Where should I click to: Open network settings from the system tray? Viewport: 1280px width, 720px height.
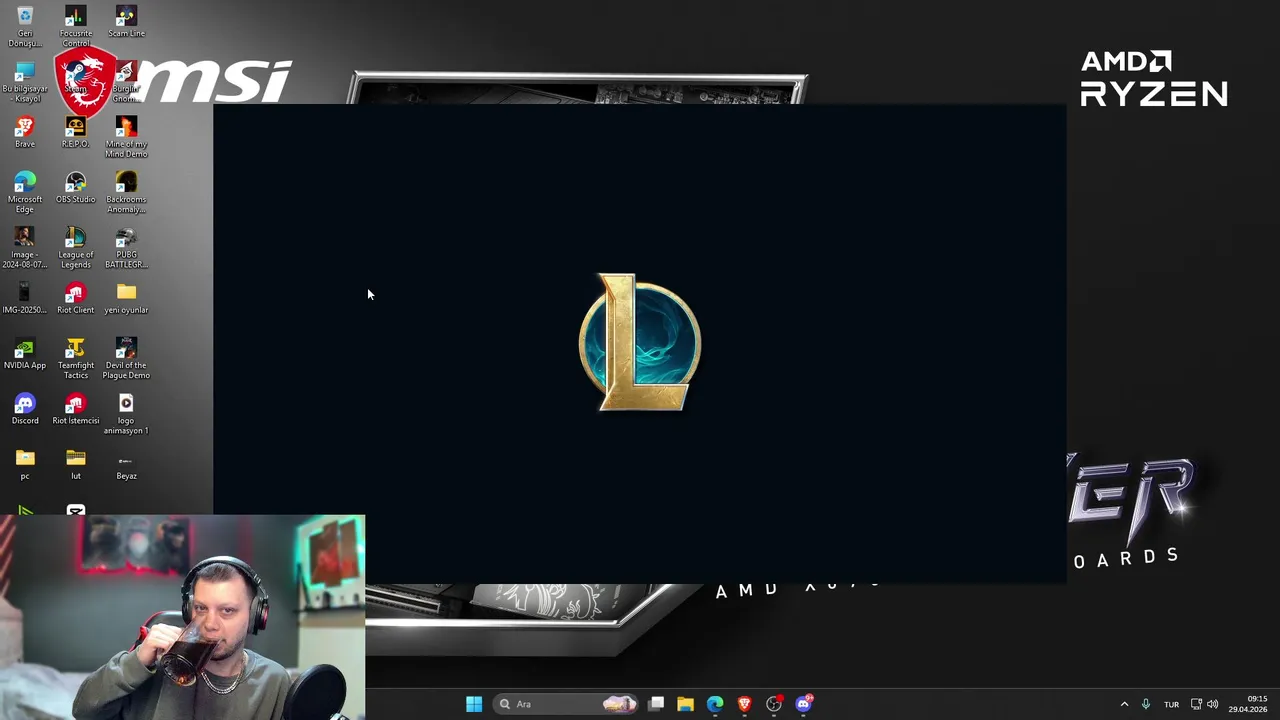coord(1196,704)
